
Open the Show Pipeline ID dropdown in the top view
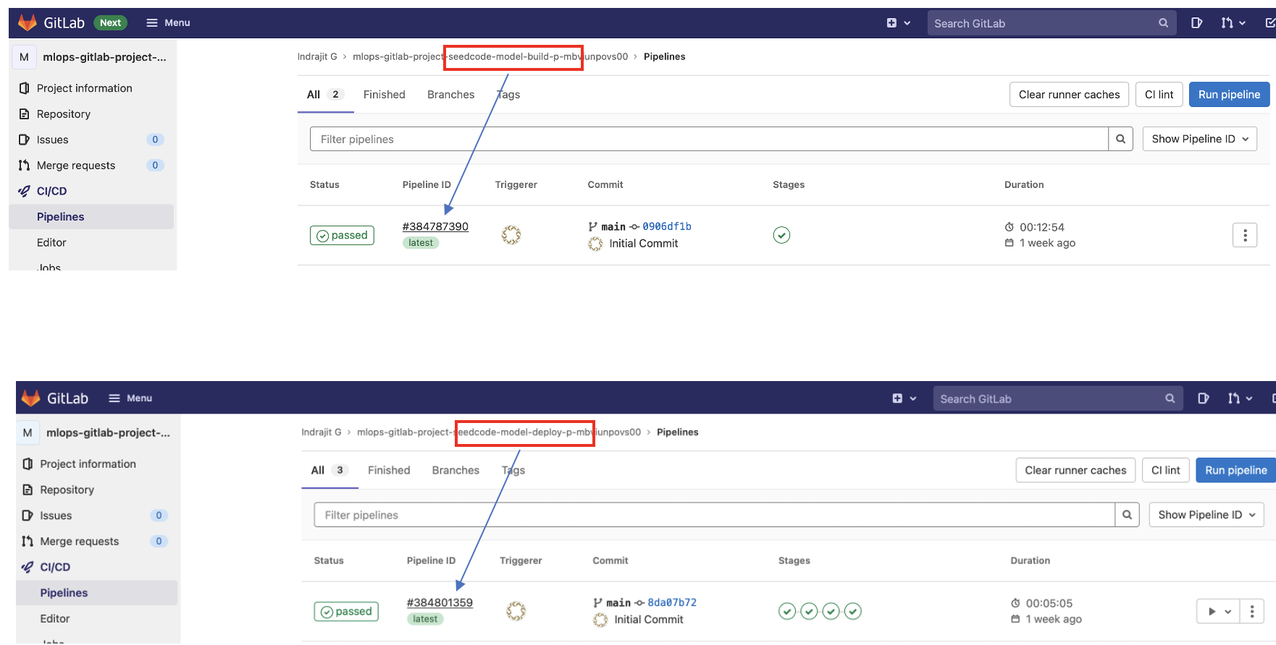(x=1200, y=139)
